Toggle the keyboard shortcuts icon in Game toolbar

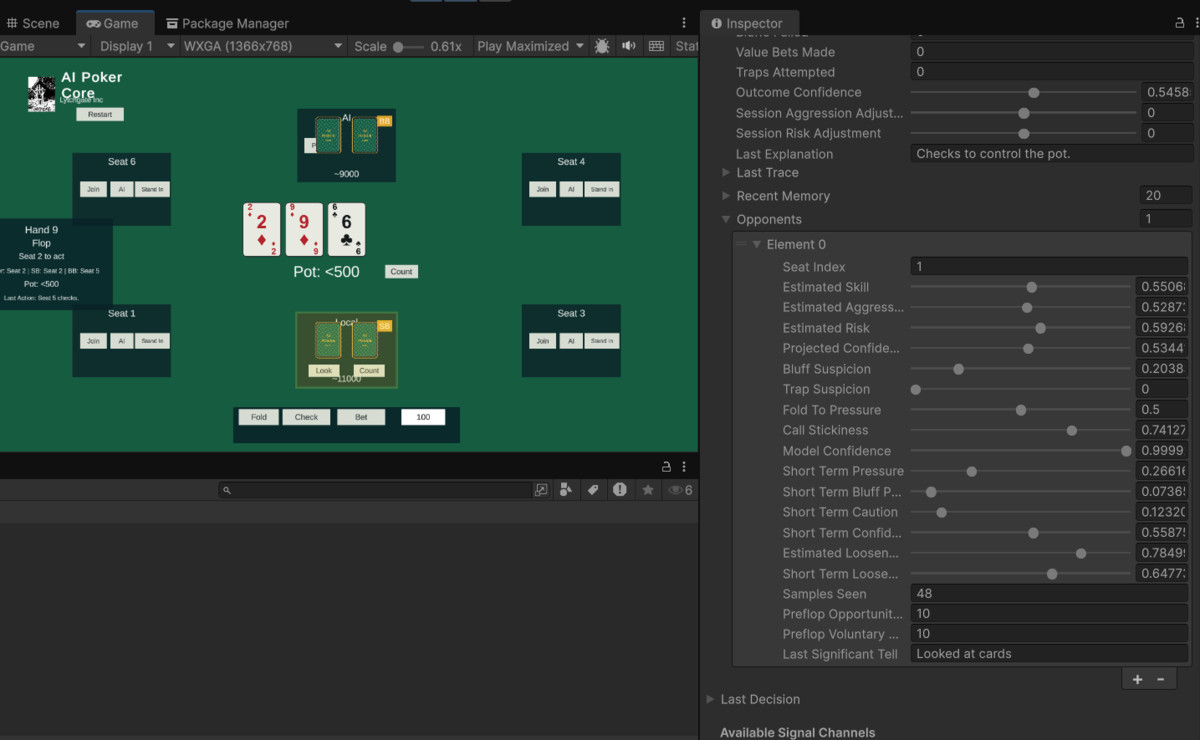[656, 46]
